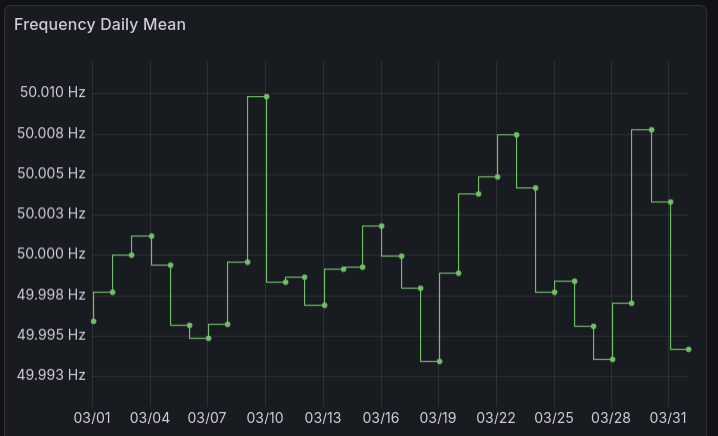Viewport: 718px width, 436px height.
Task: Click the highest data point near 03/10
Action: (266, 97)
